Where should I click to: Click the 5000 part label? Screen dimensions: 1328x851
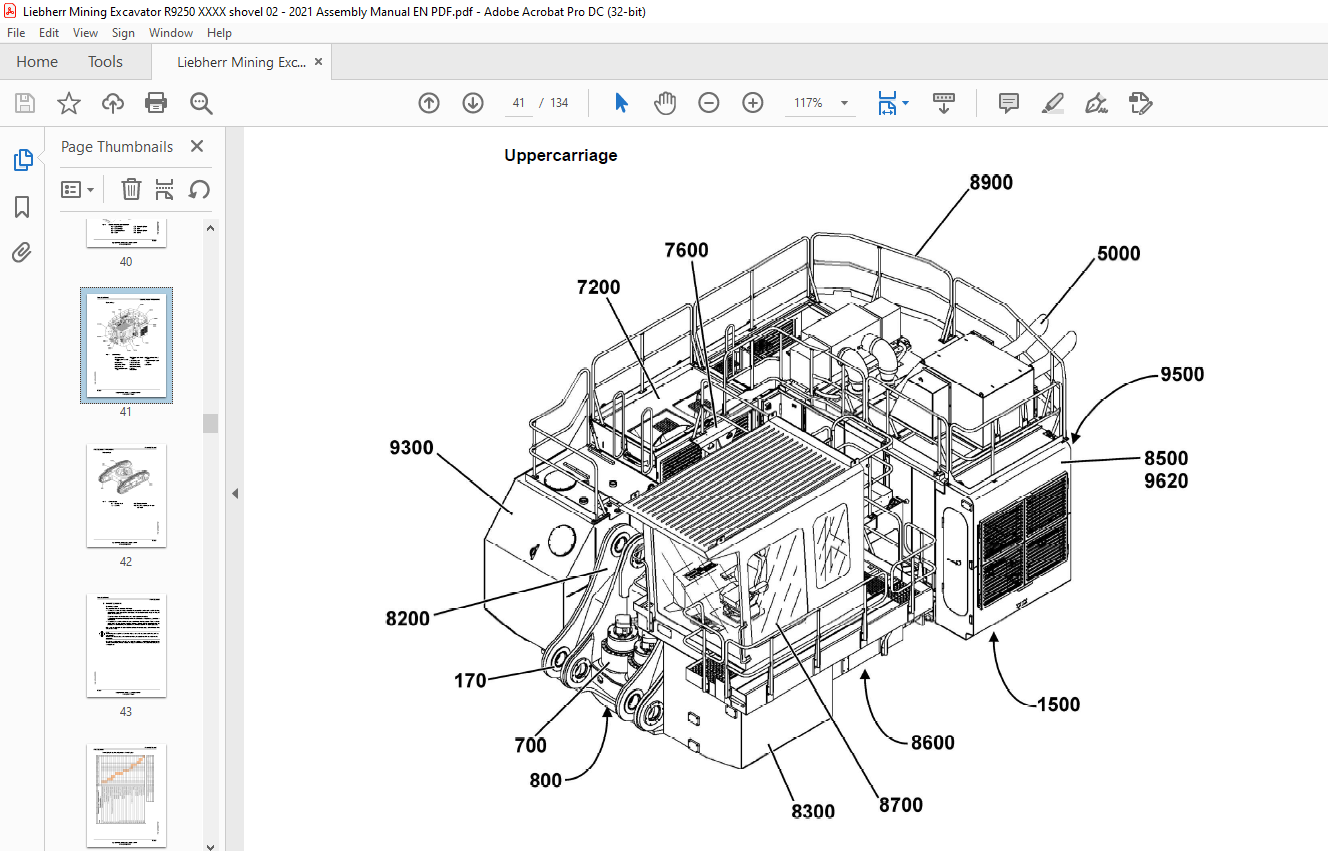click(x=1118, y=254)
